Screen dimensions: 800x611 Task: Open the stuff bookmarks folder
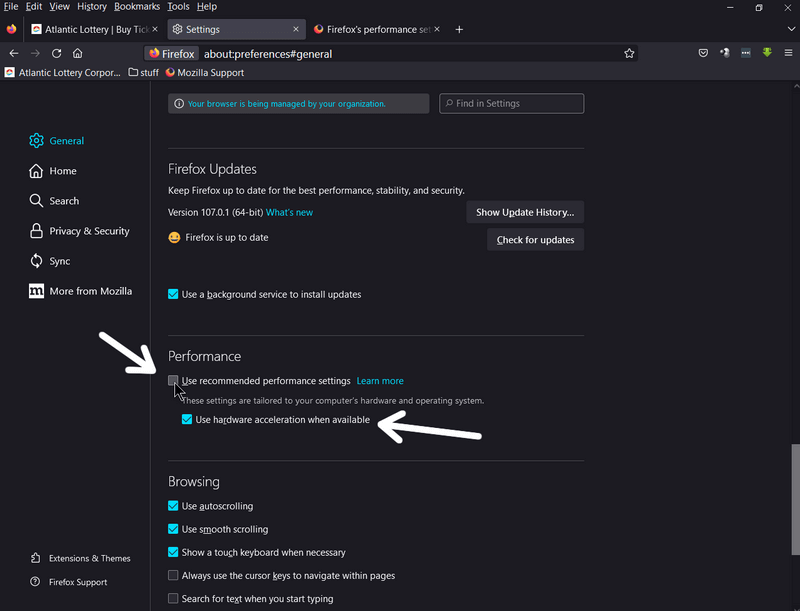144,73
